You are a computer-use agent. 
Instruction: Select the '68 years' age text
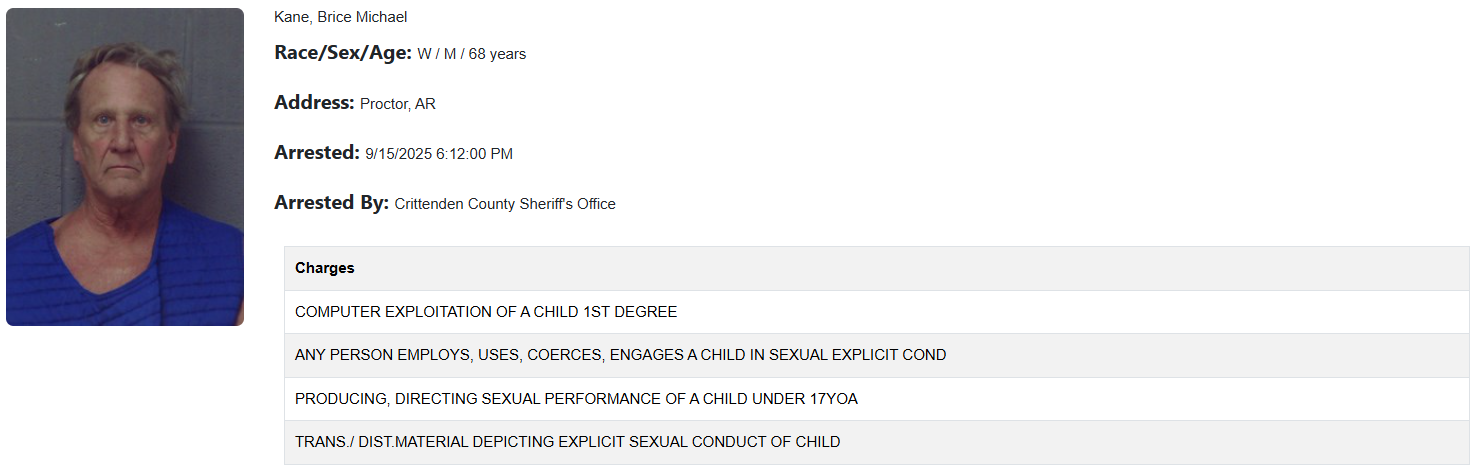tap(497, 54)
